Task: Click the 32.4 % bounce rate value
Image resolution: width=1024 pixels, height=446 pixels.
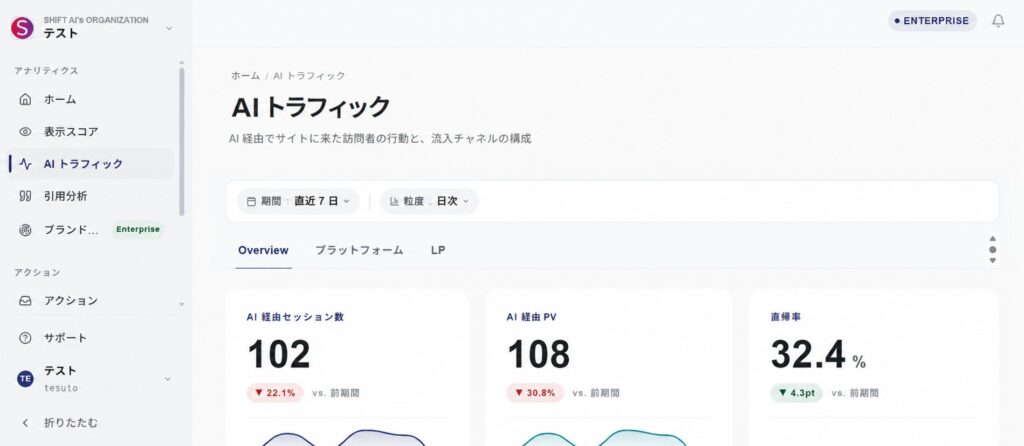Action: pos(819,355)
